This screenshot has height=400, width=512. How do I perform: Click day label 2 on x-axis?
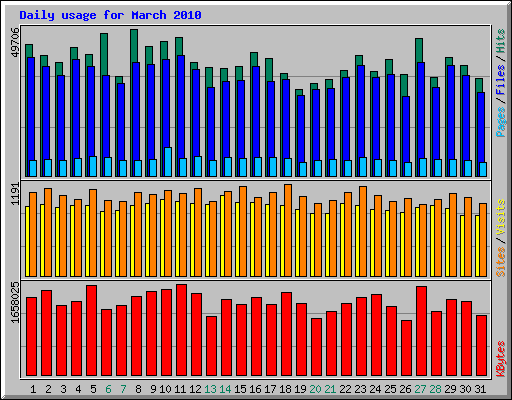48,389
